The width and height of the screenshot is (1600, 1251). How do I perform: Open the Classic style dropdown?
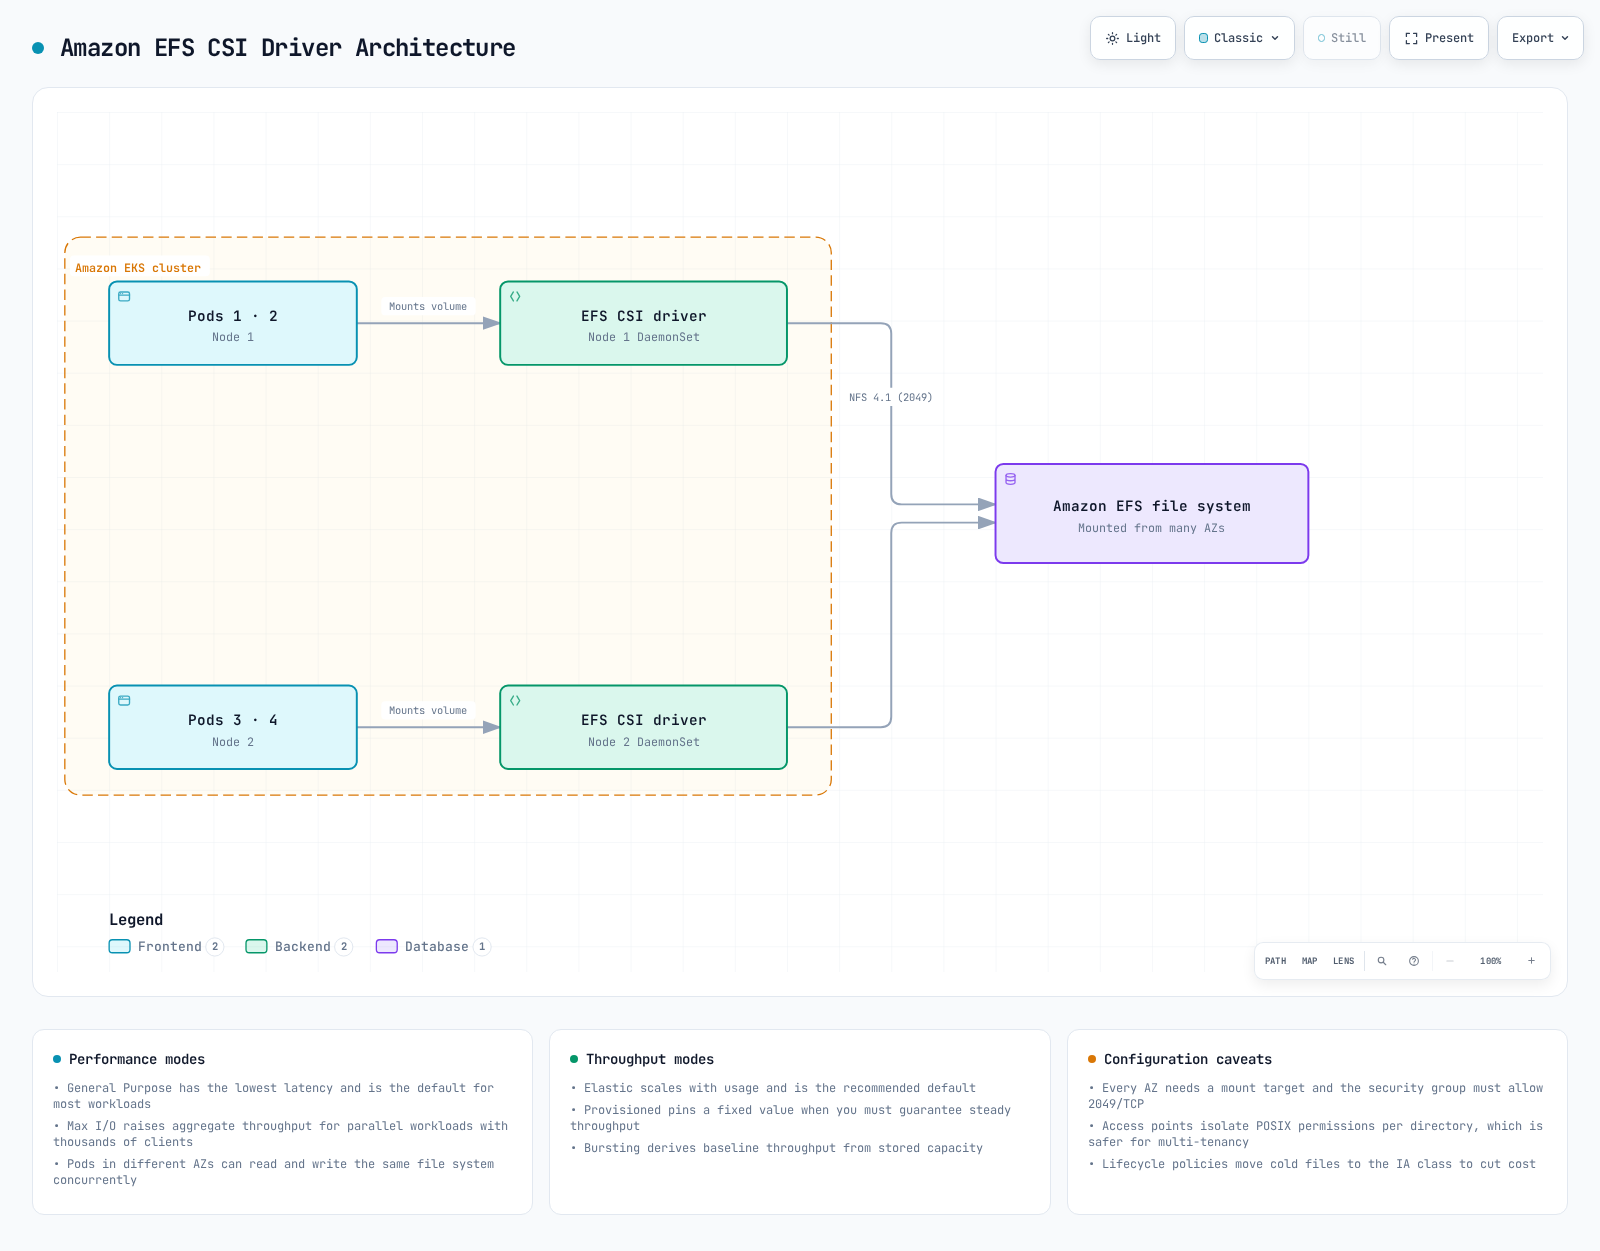click(1239, 38)
